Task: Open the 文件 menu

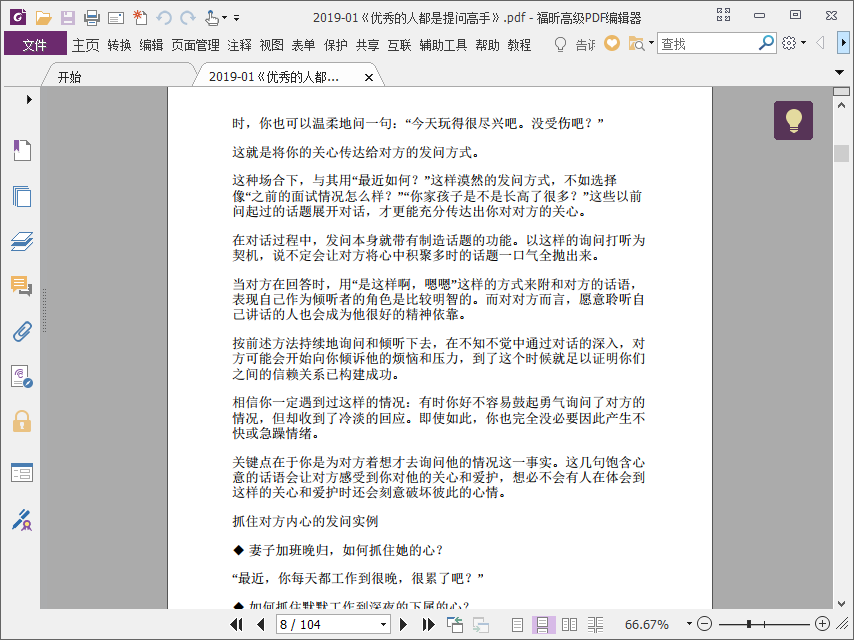Action: pos(35,45)
